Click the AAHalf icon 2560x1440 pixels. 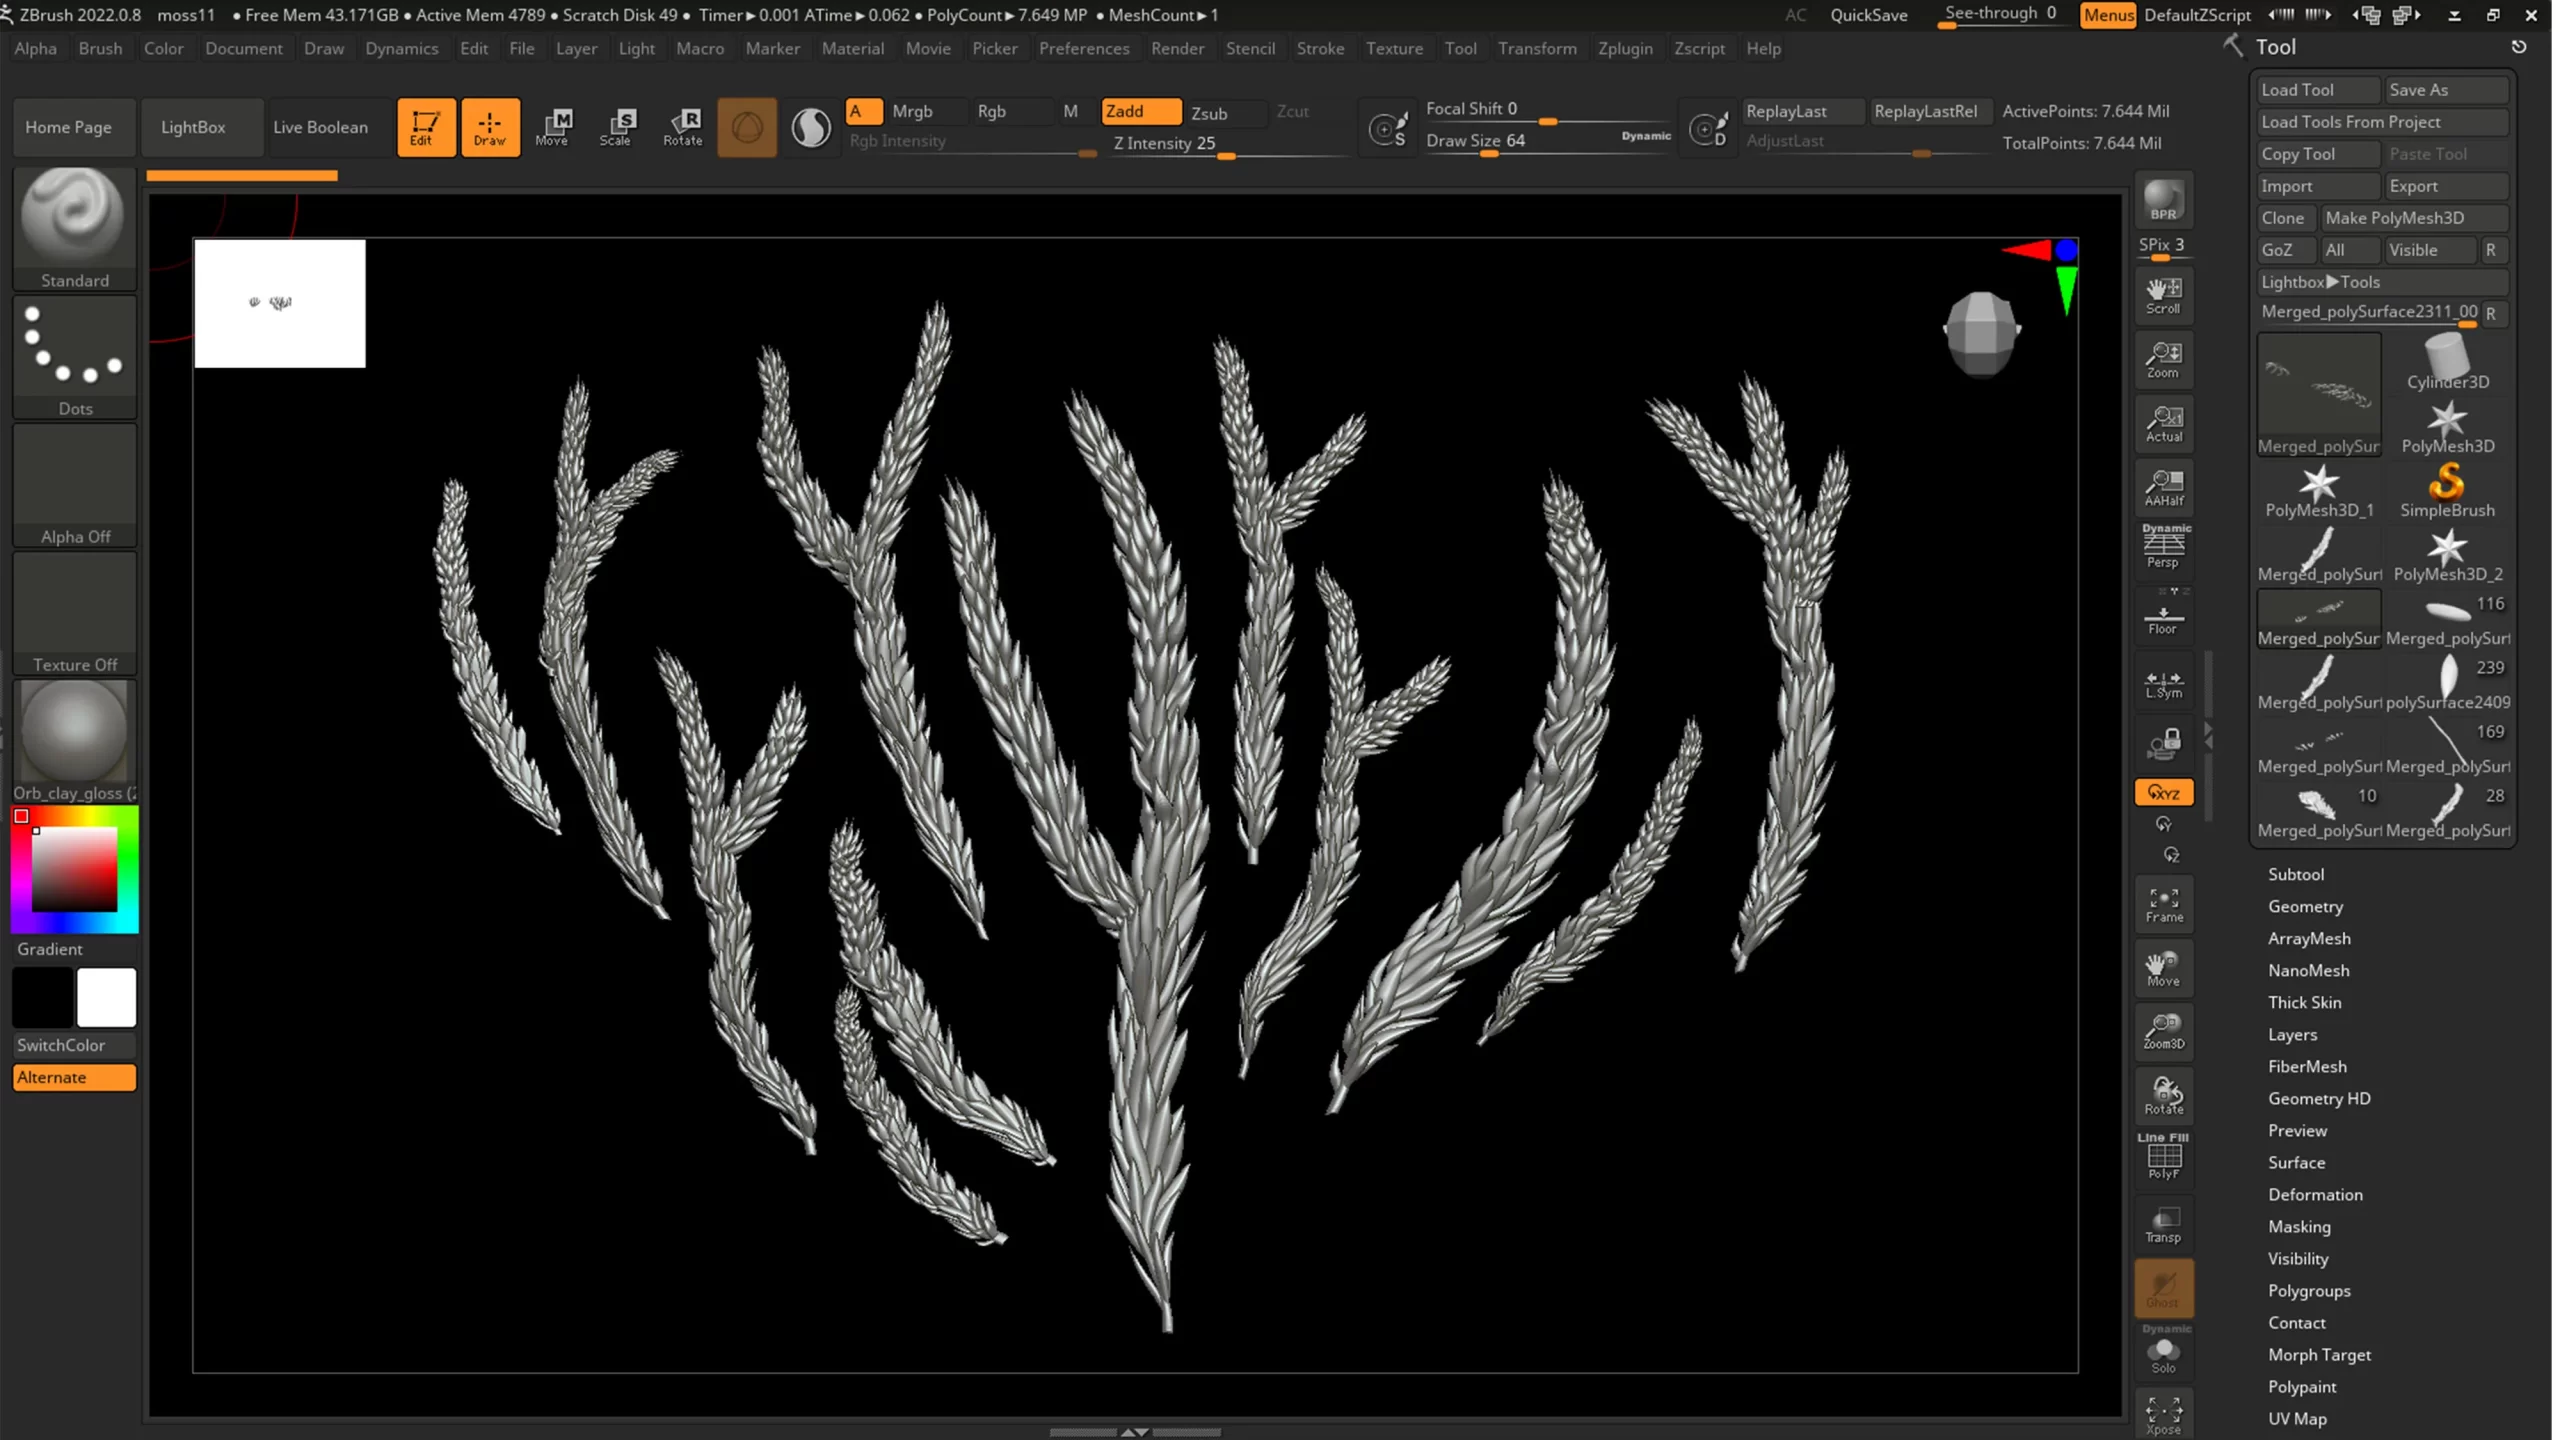2163,487
